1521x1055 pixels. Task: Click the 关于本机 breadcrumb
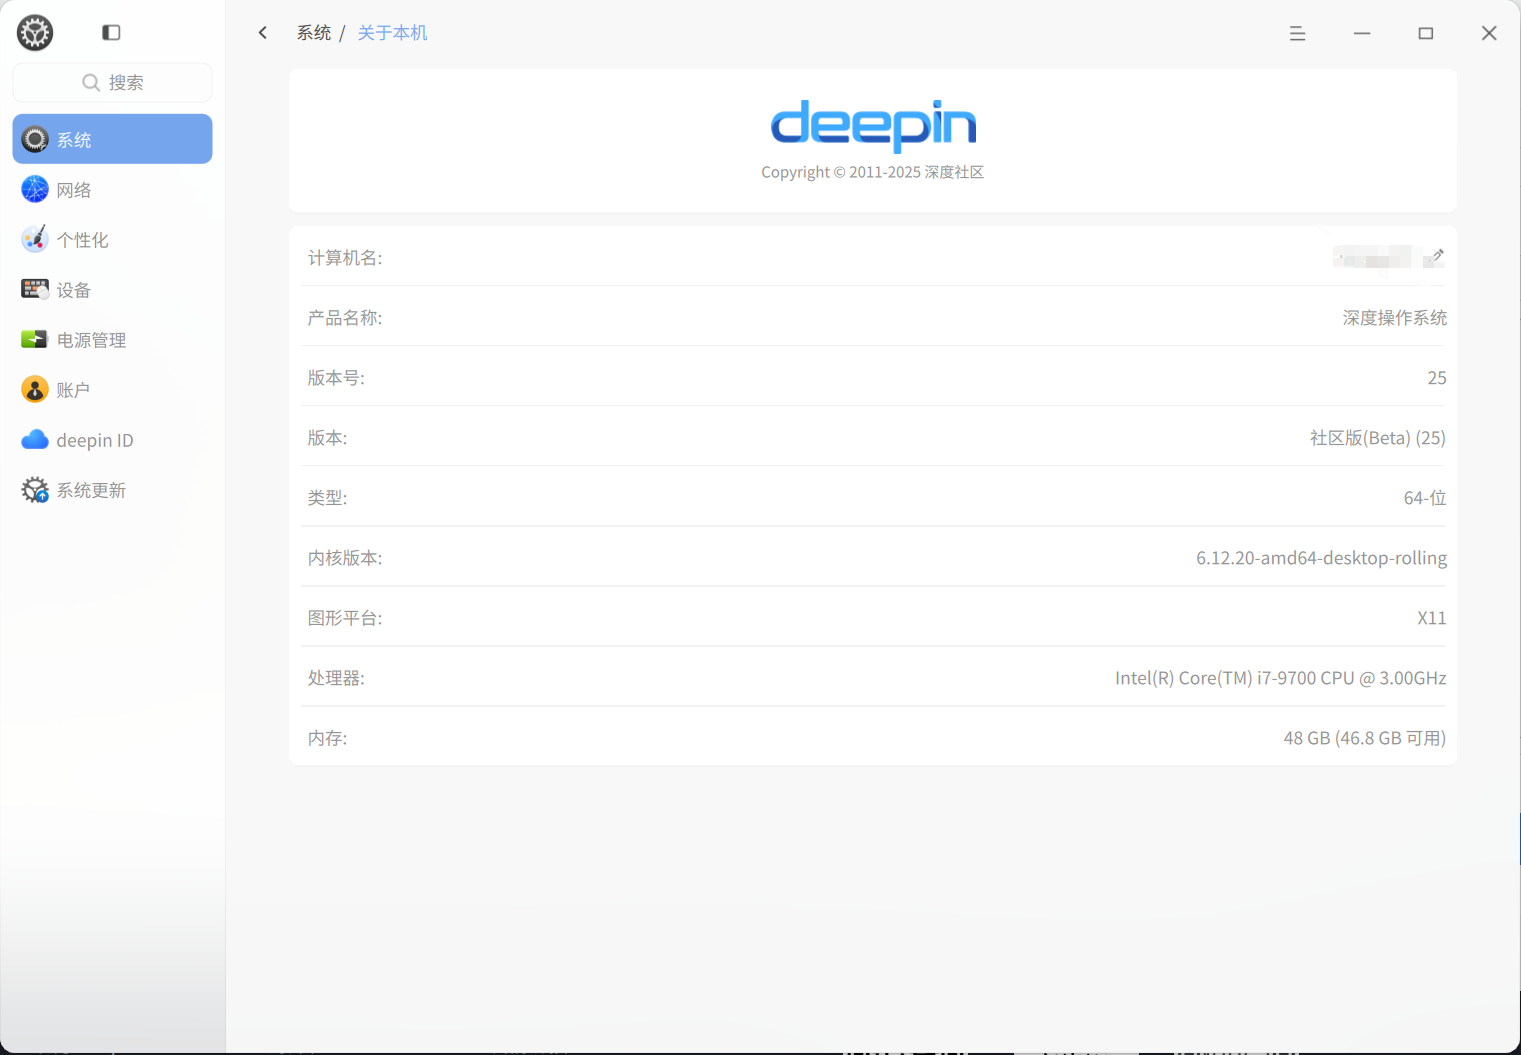[x=392, y=33]
